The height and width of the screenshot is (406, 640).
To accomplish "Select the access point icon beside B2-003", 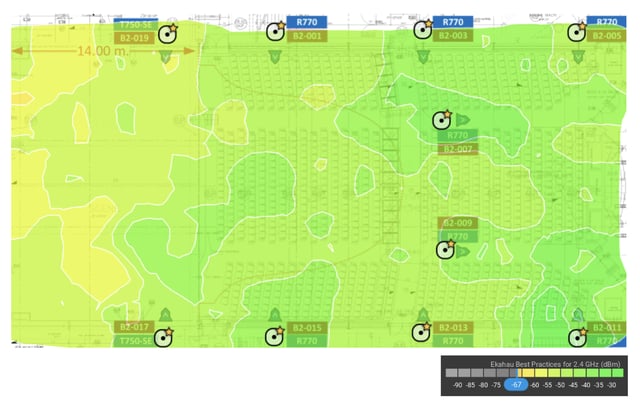I will pos(422,30).
